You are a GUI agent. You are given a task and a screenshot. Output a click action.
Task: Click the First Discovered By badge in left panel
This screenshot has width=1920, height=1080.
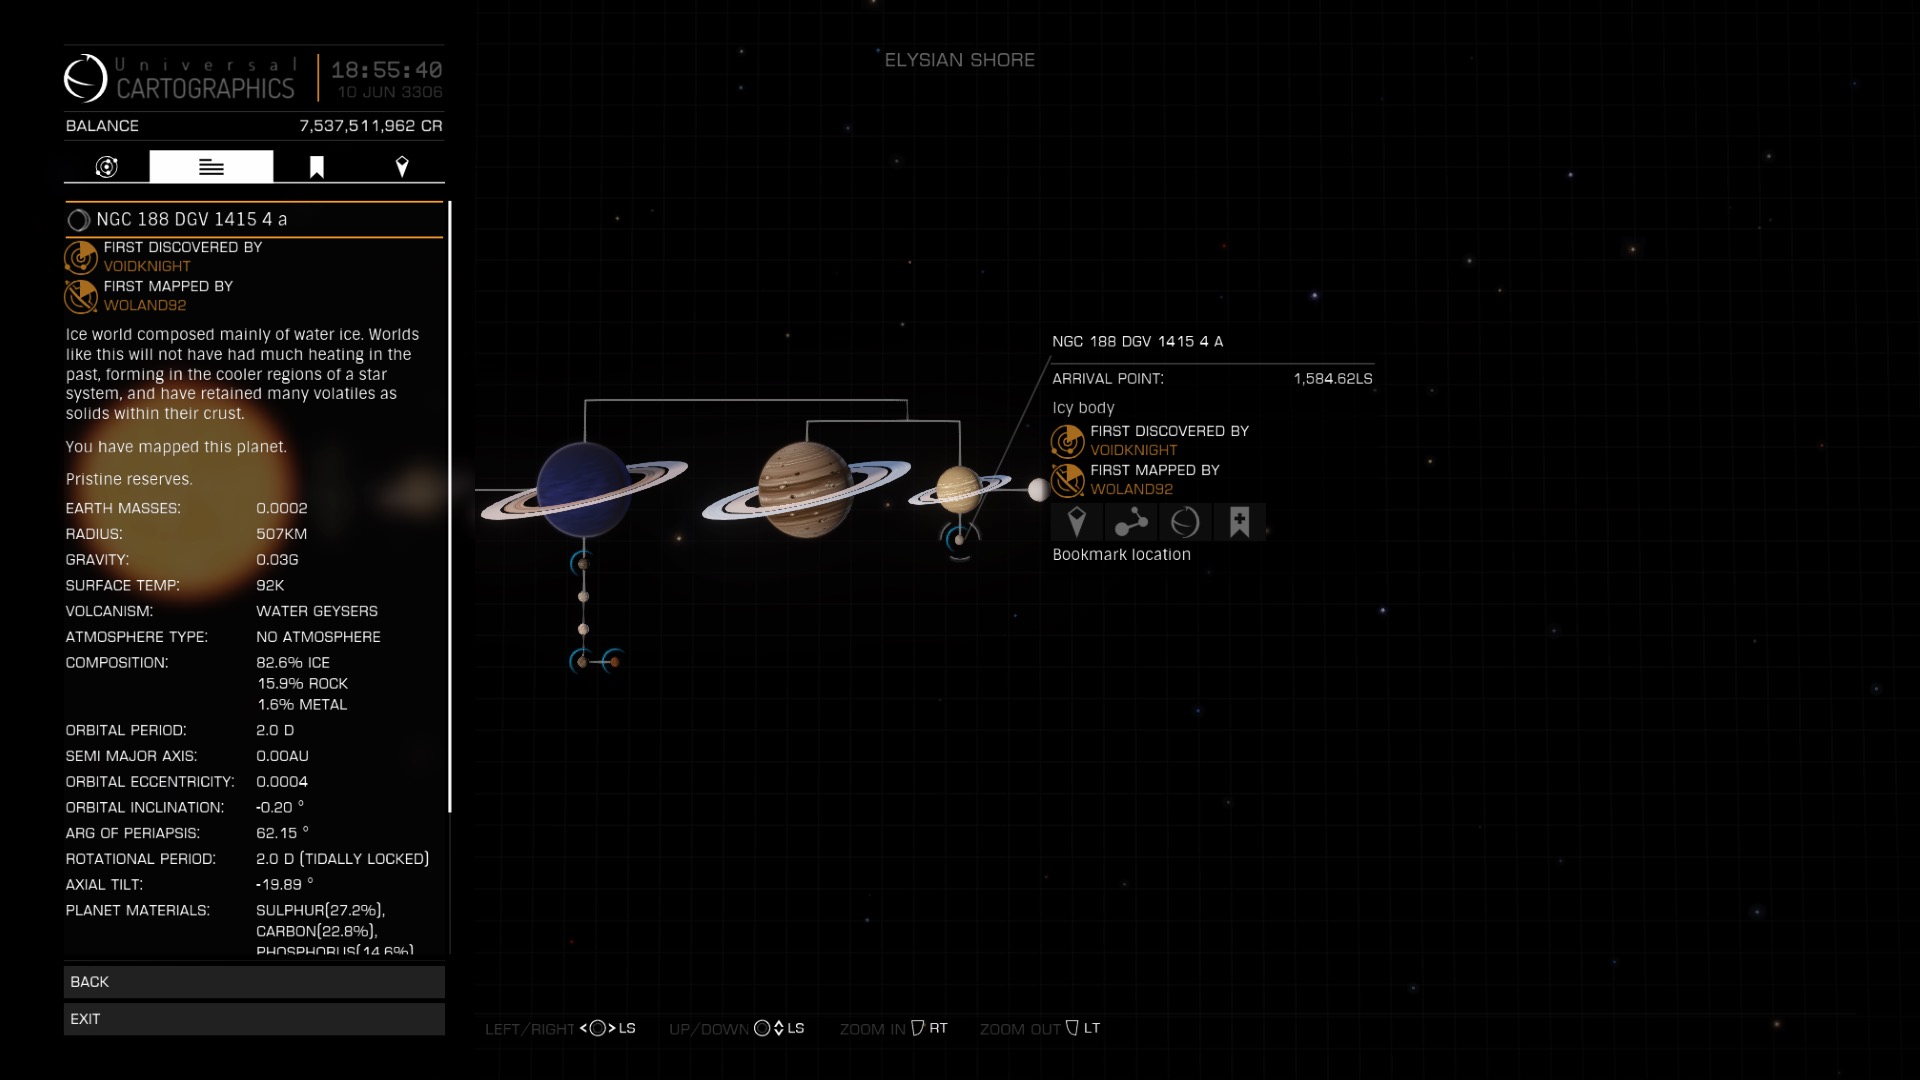click(x=82, y=257)
